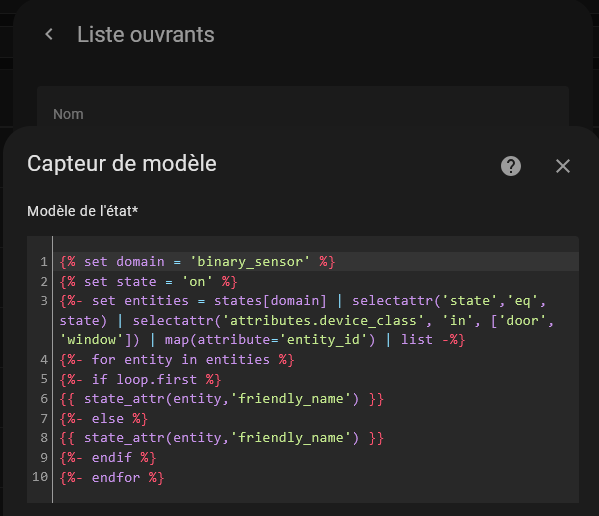Viewport: 599px width, 516px height.
Task: Click line 3 with selectattr state filter
Action: click(x=306, y=320)
